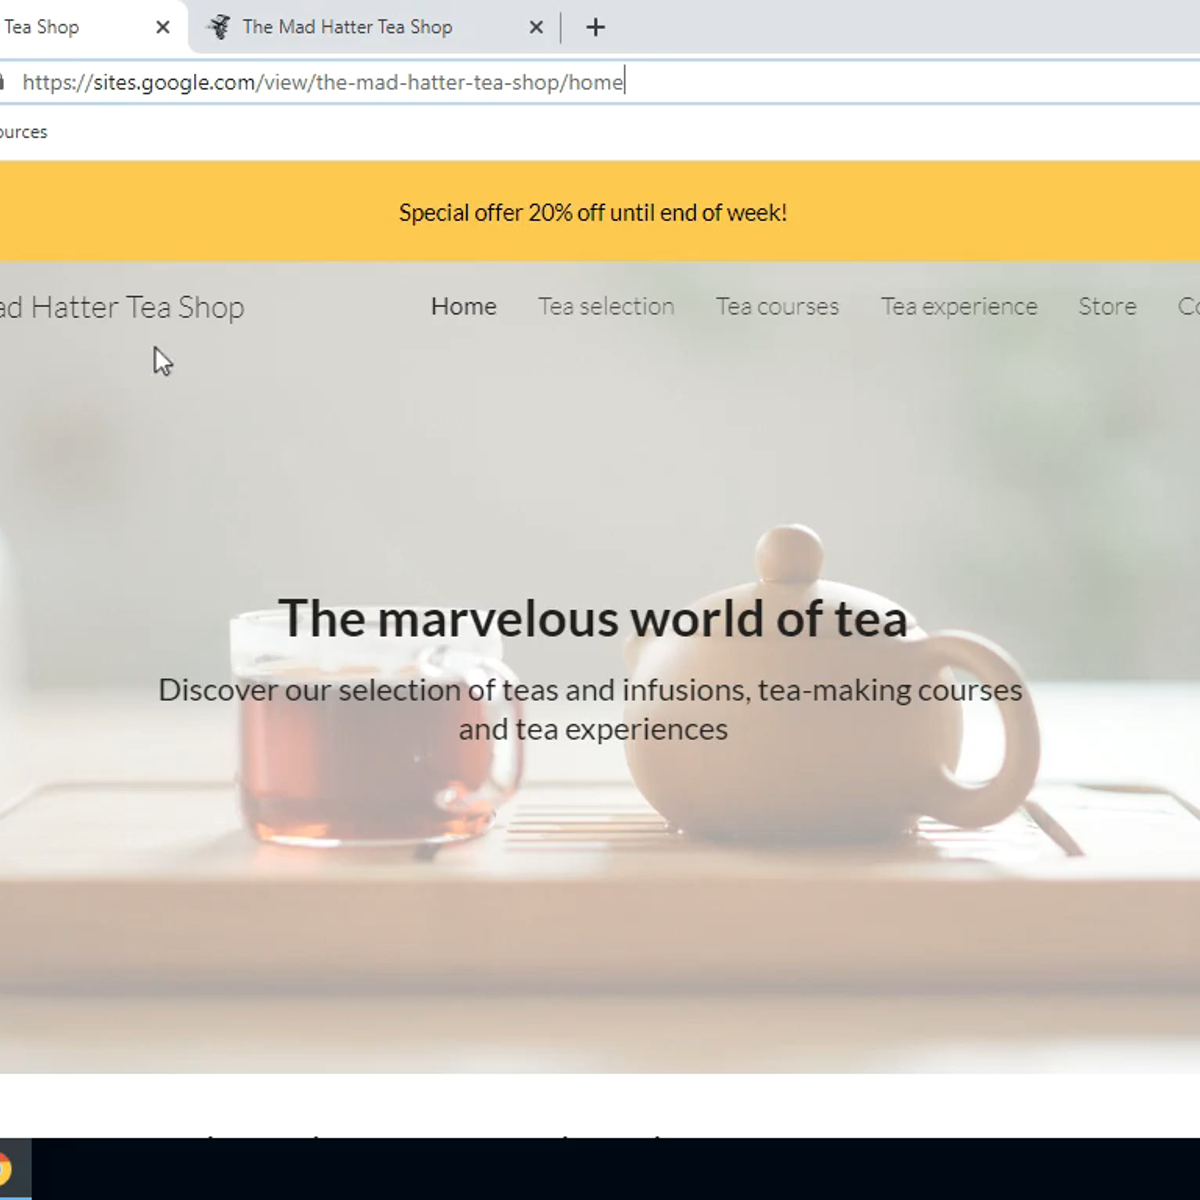Screen dimensions: 1200x1200
Task: Click the cut-off nav item after Store
Action: pyautogui.click(x=1188, y=307)
